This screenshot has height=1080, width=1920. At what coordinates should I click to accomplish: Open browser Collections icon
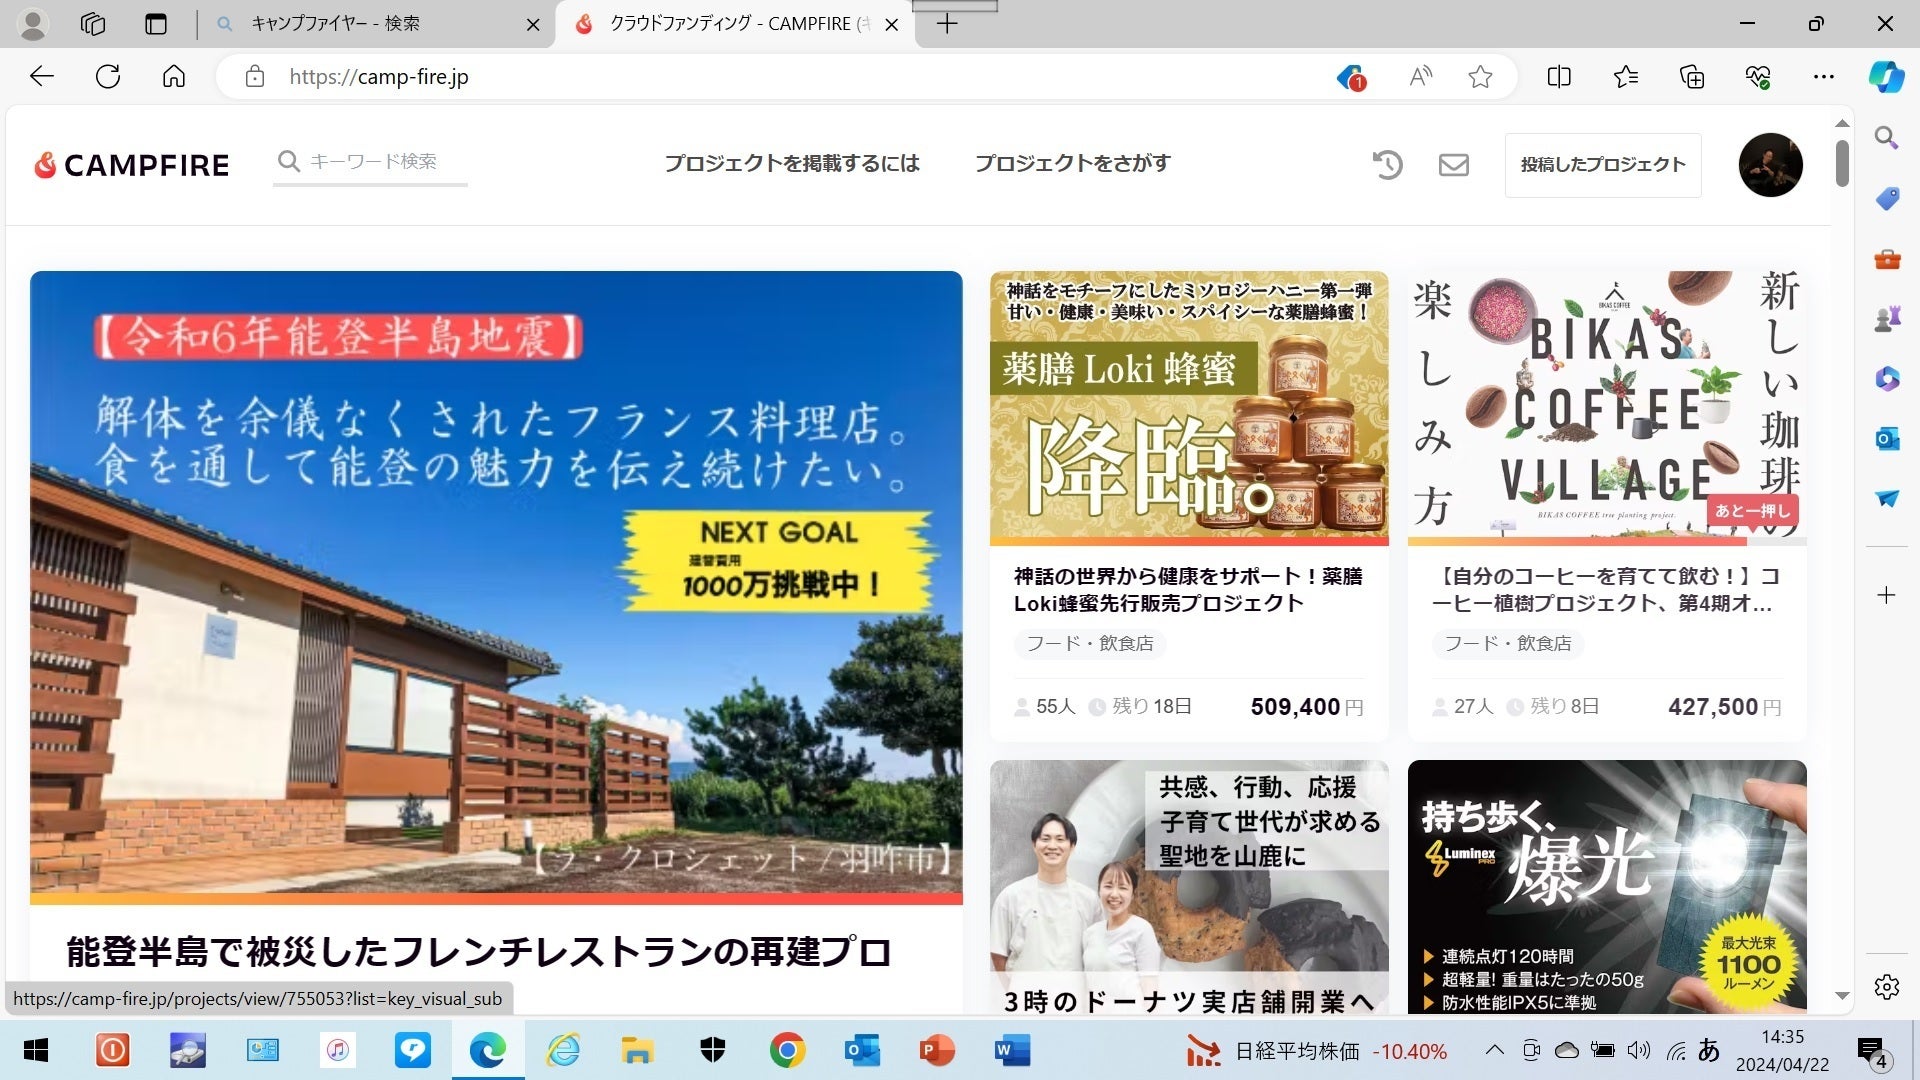(x=1691, y=77)
